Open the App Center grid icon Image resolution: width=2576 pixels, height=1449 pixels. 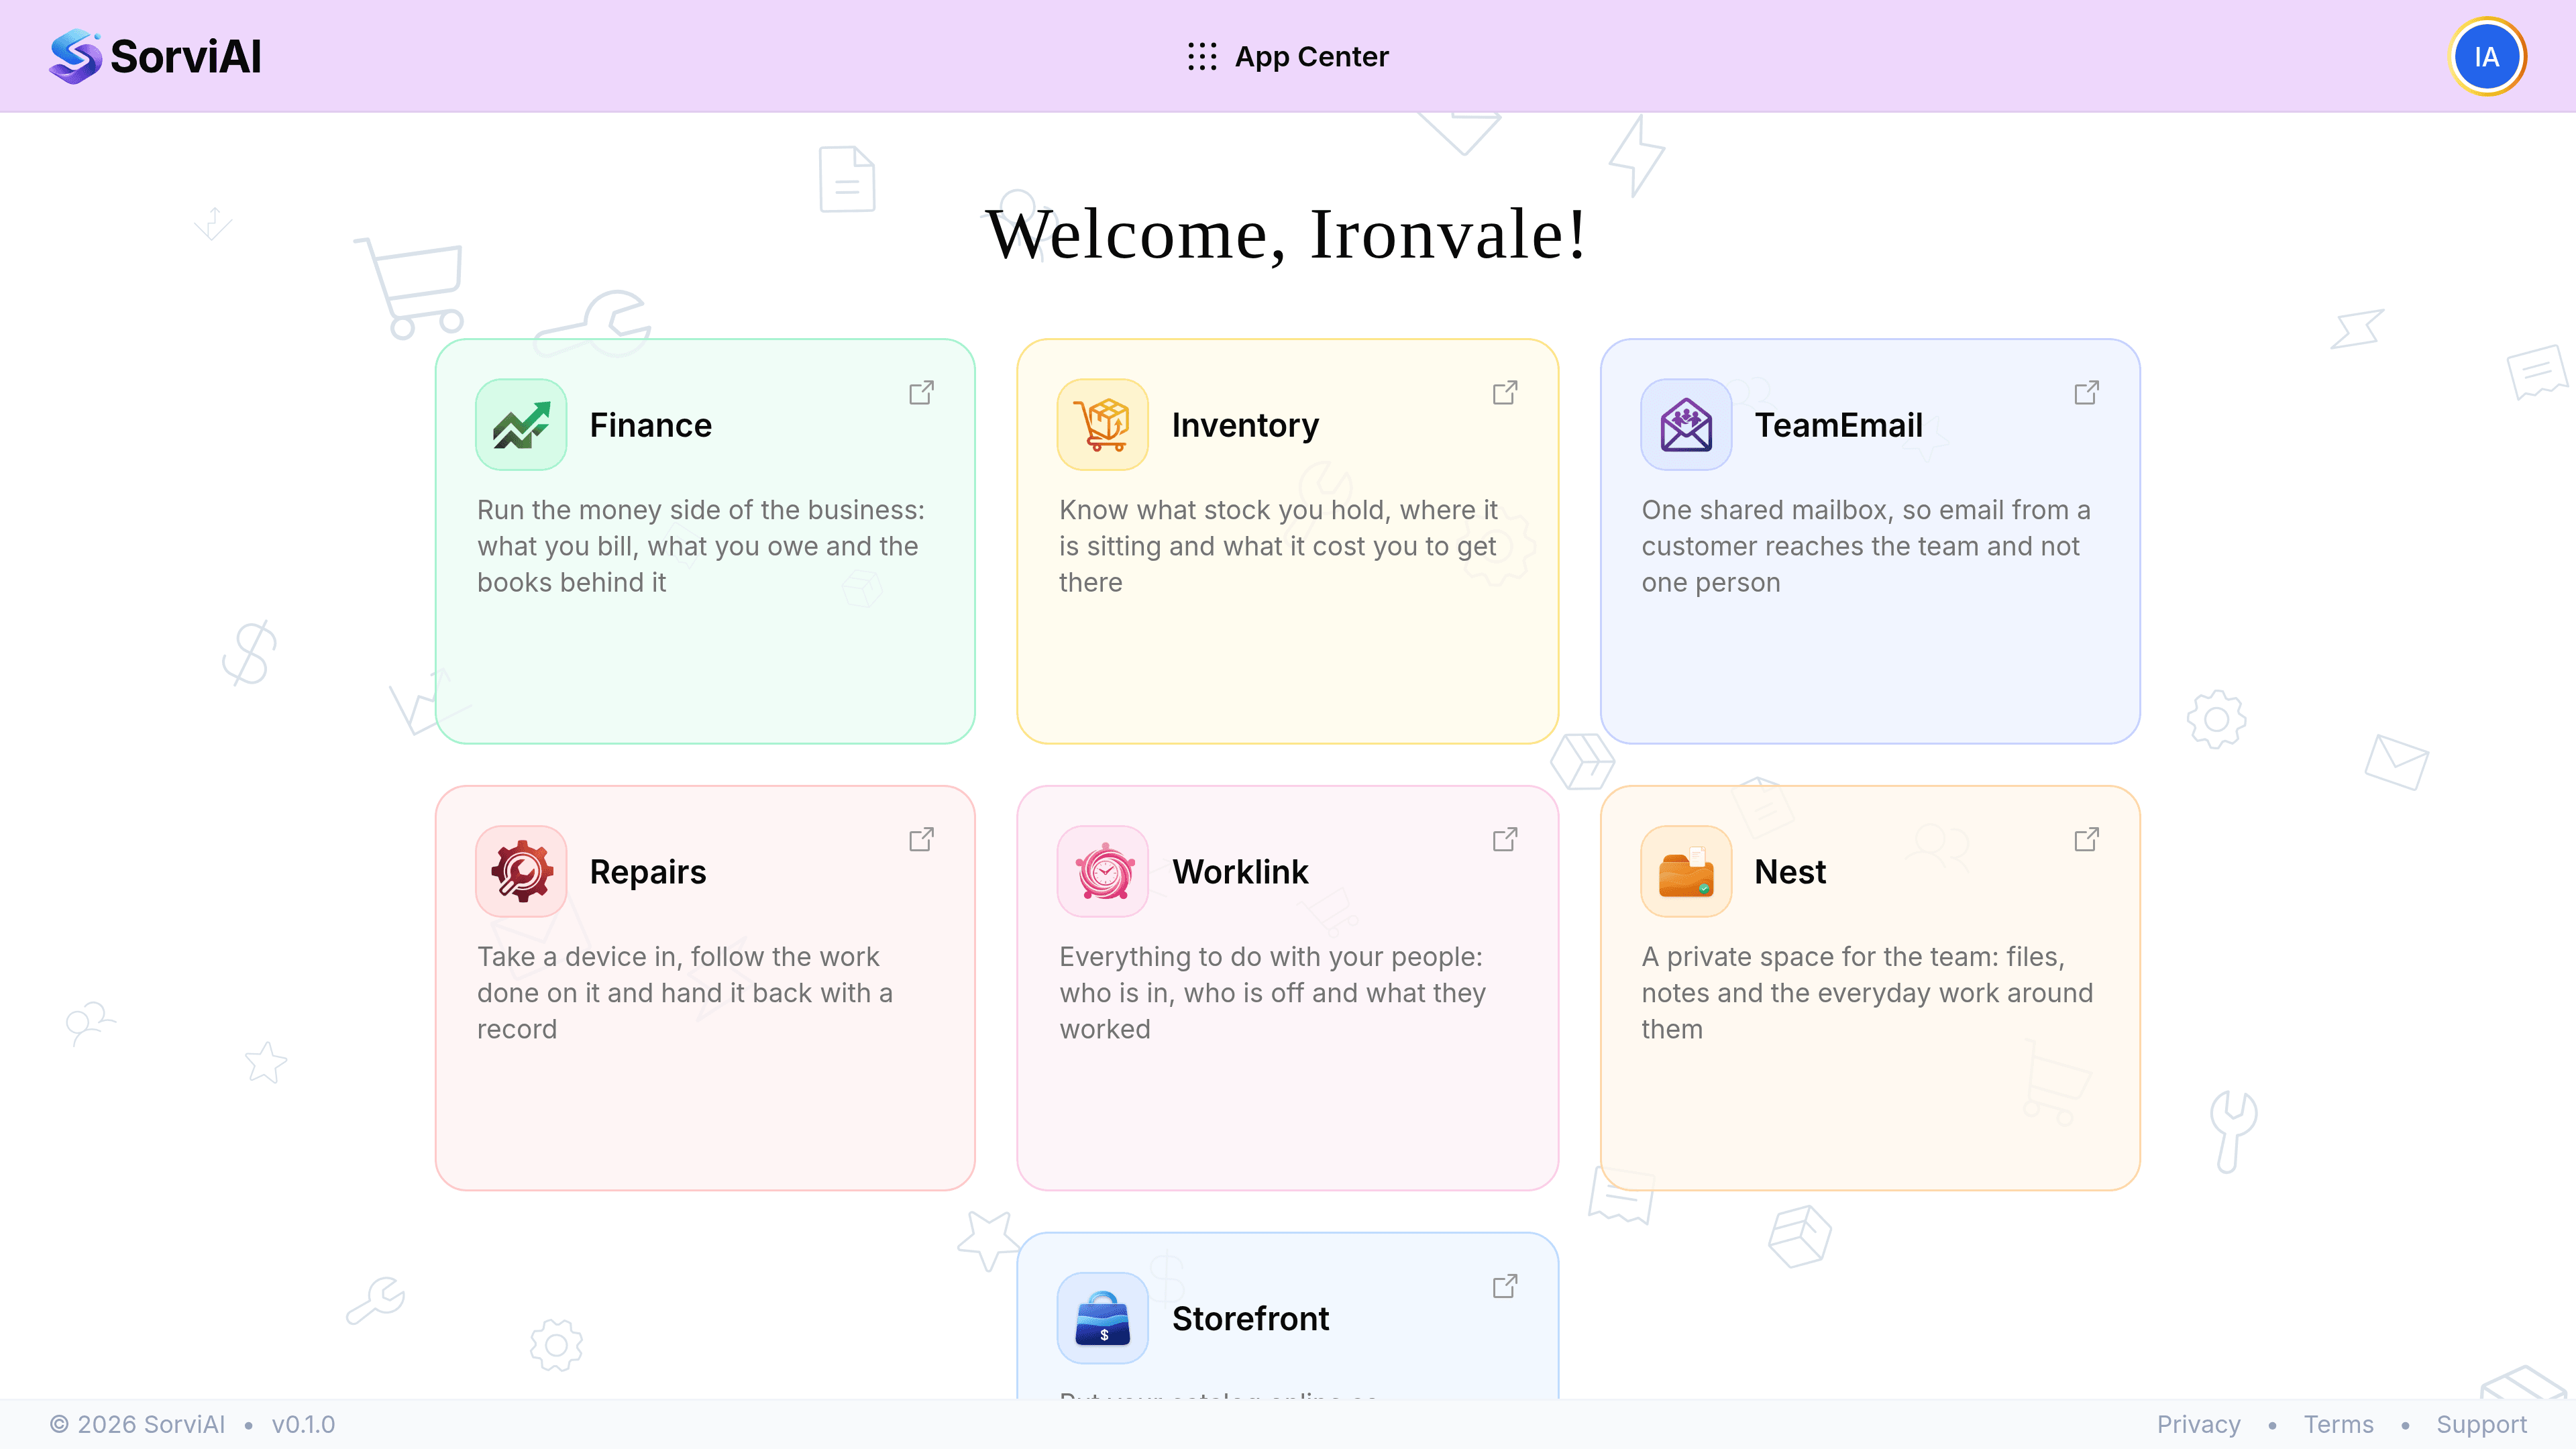coord(1201,56)
